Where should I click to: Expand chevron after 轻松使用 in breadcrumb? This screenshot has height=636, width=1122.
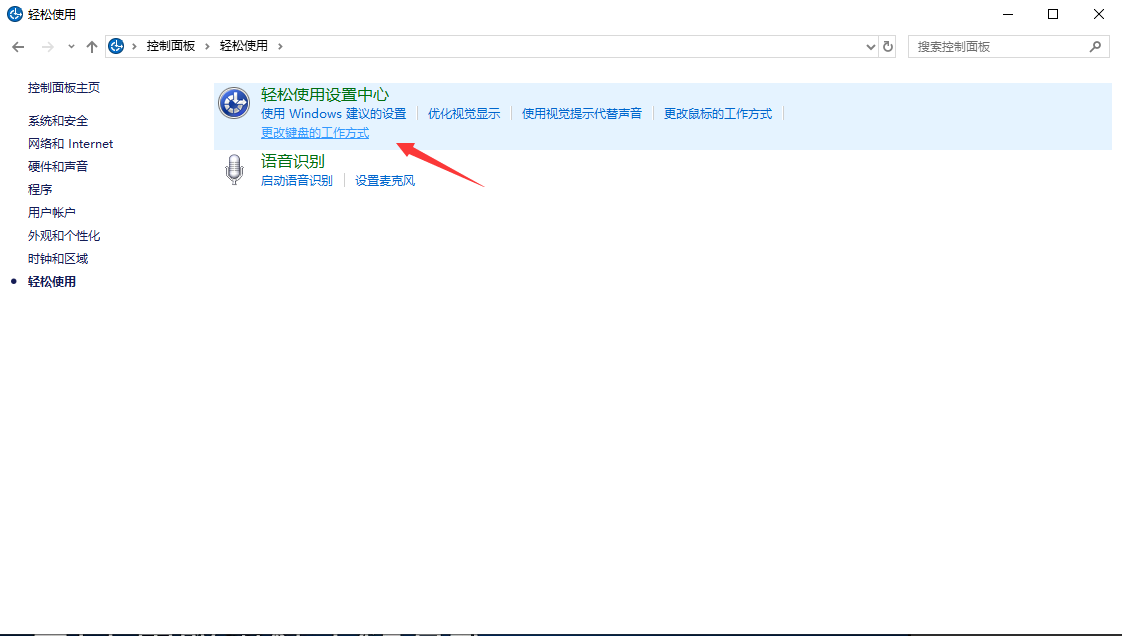click(280, 46)
